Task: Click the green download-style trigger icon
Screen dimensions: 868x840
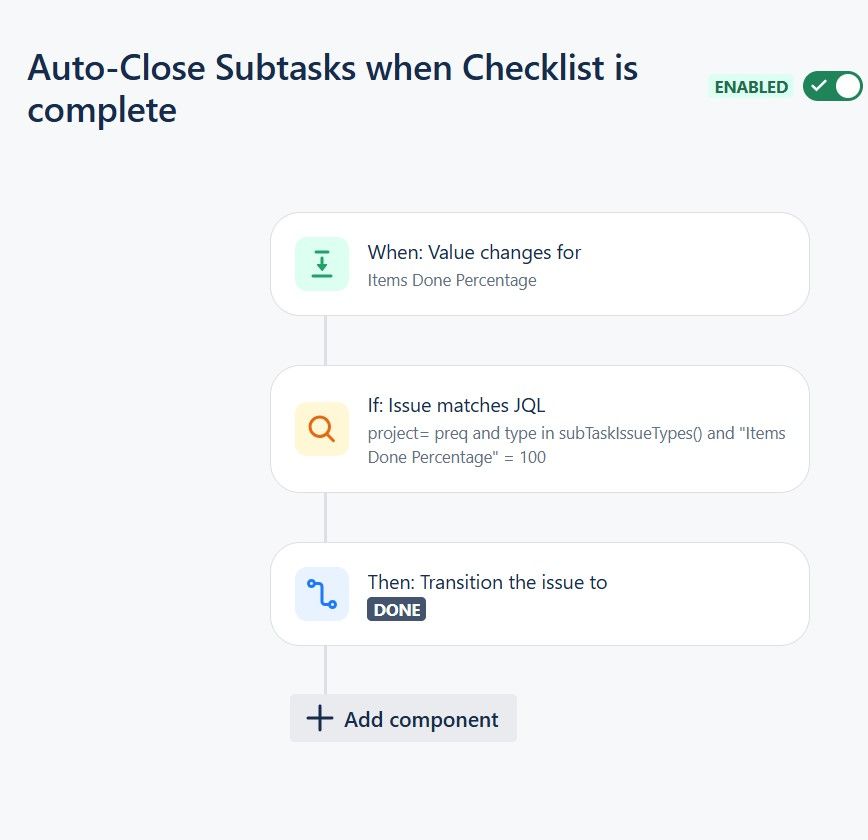Action: point(321,264)
